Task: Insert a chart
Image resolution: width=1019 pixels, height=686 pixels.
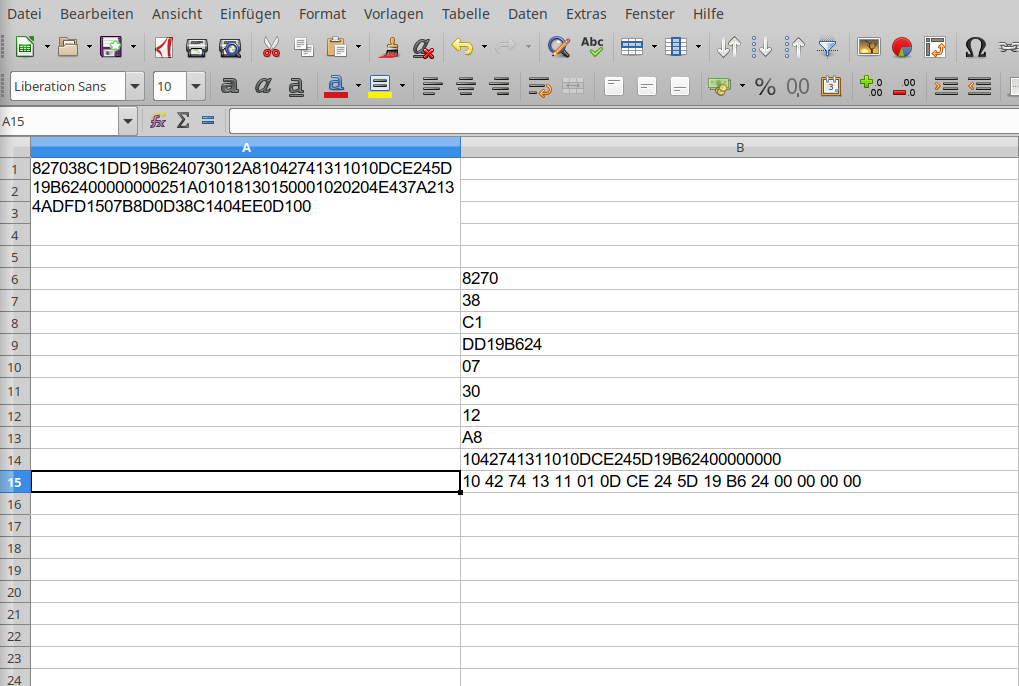Action: [901, 47]
